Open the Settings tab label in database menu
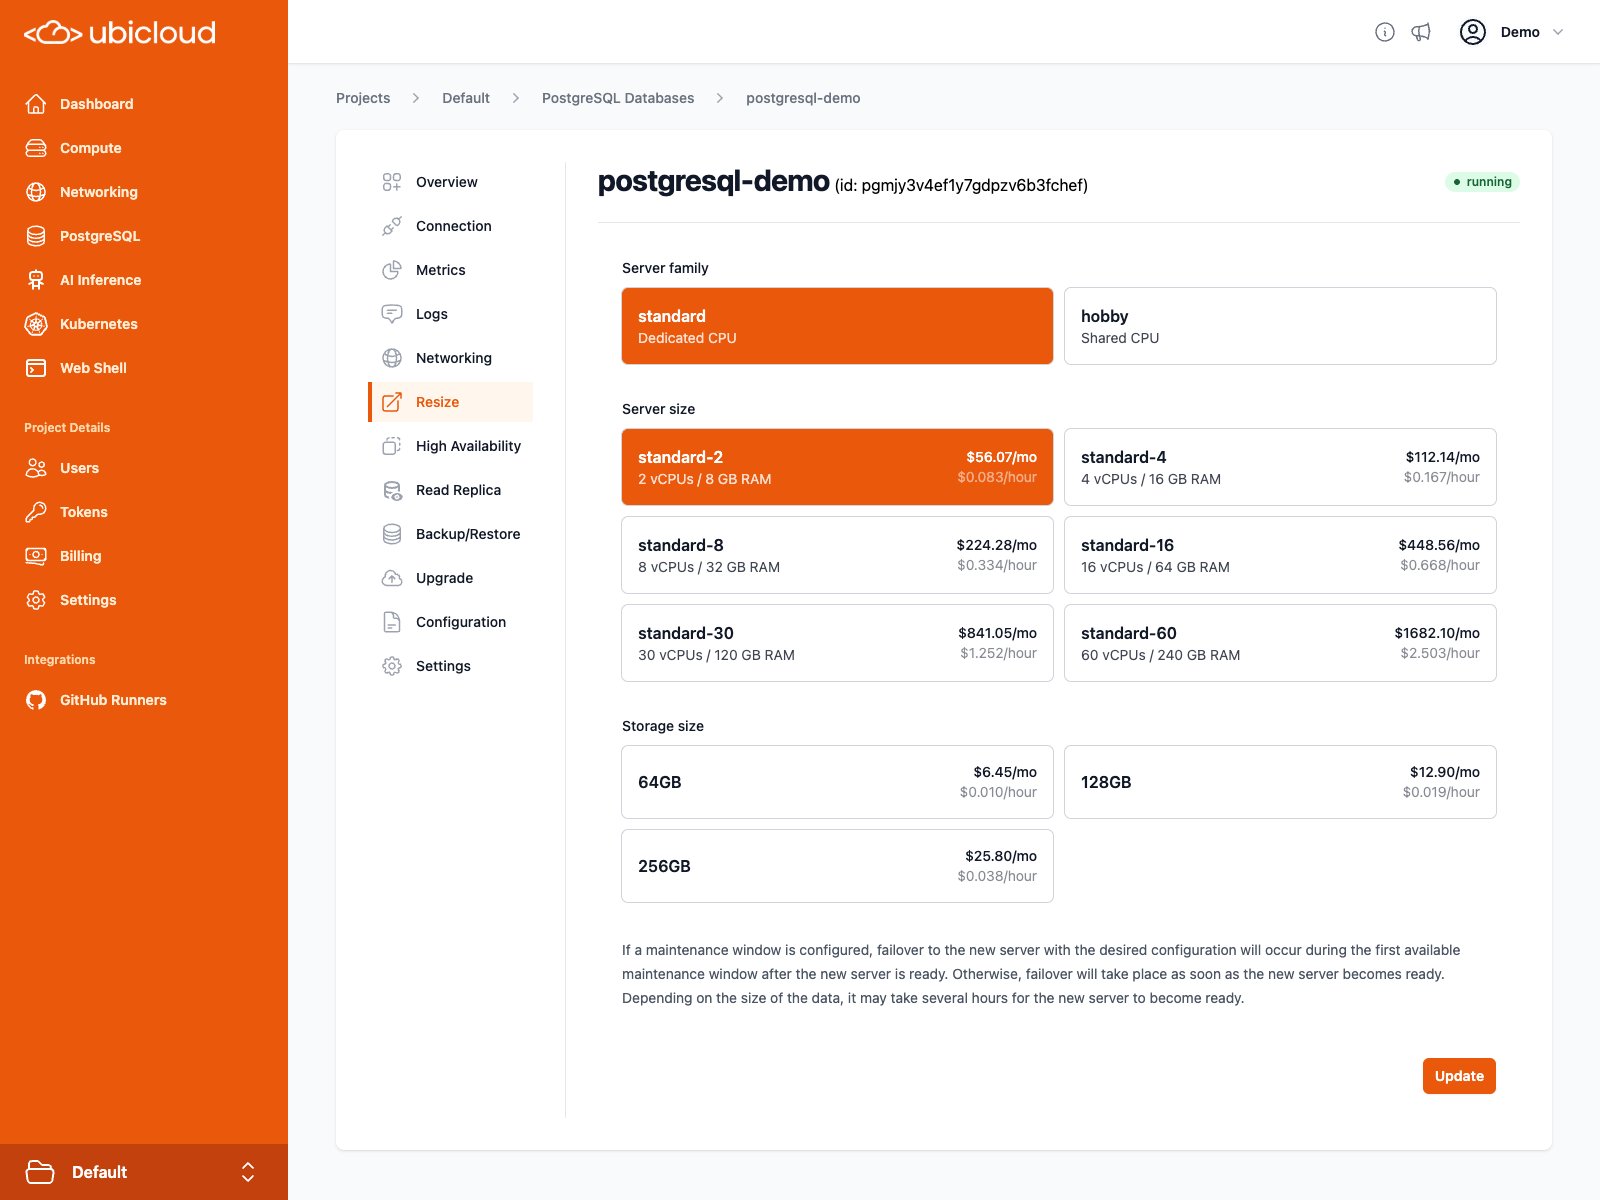 (443, 666)
